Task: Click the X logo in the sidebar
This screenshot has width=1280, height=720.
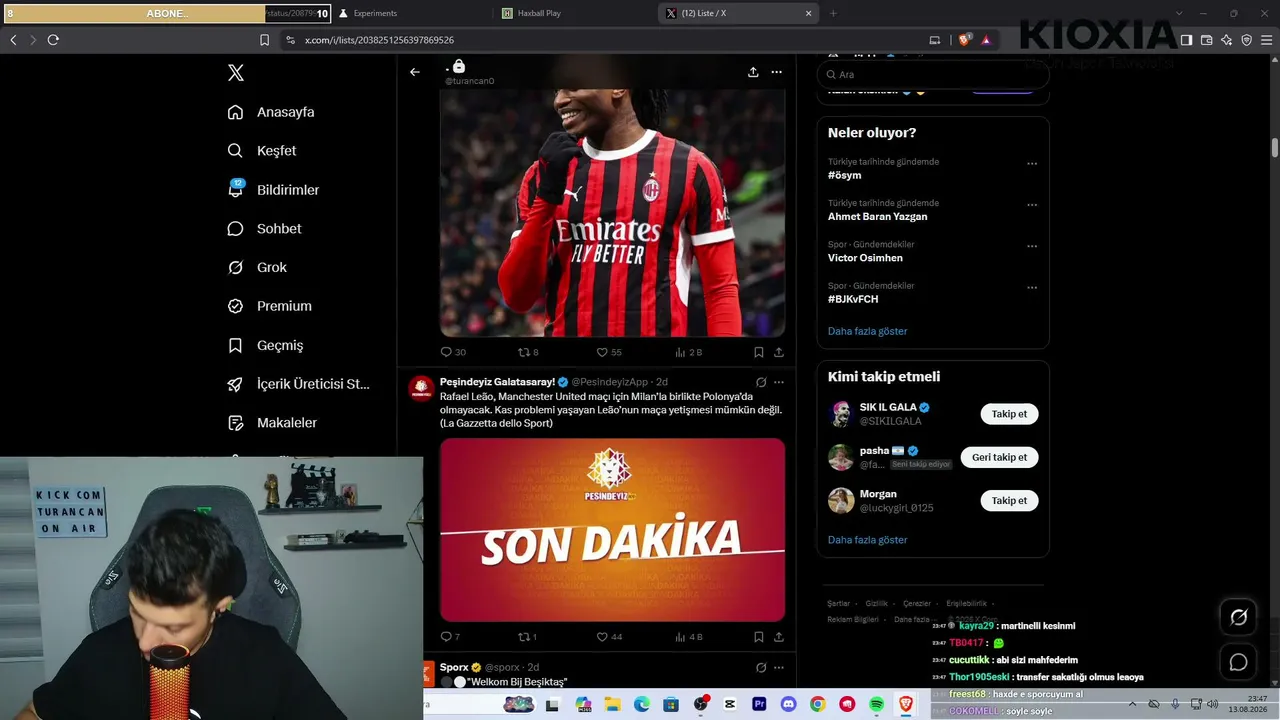Action: (x=236, y=73)
